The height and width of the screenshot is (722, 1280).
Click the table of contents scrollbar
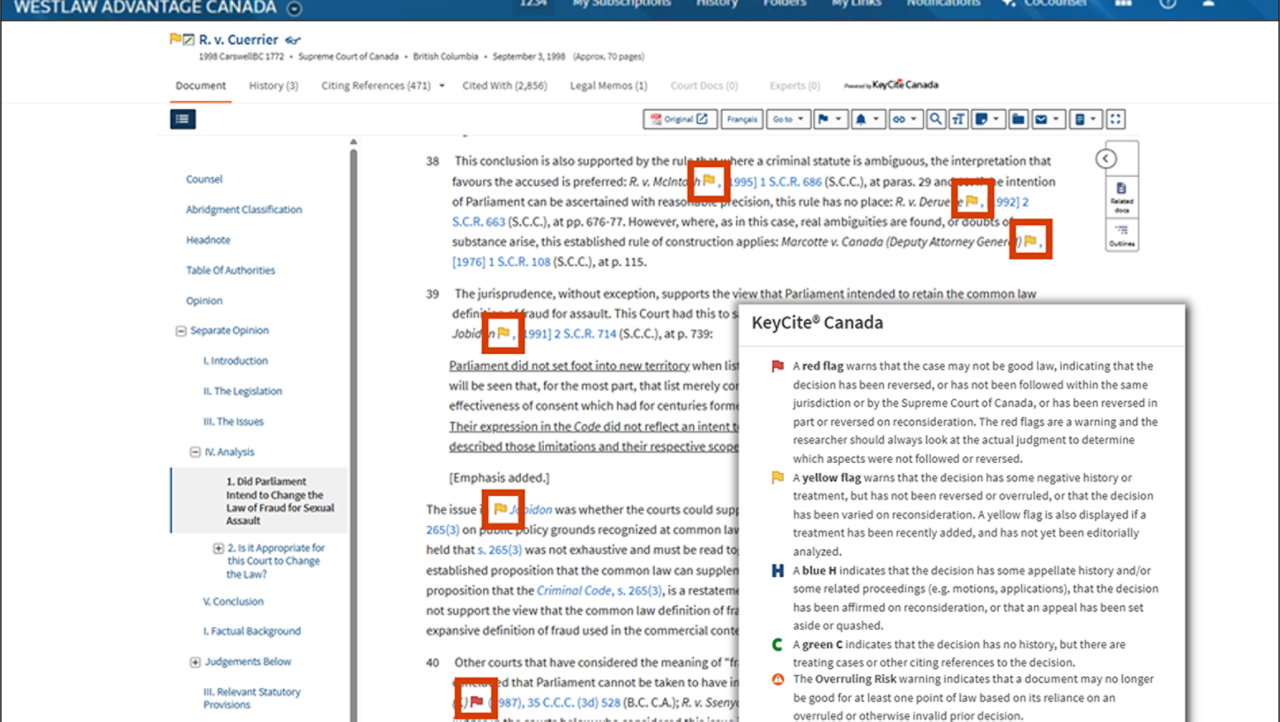pos(353,400)
